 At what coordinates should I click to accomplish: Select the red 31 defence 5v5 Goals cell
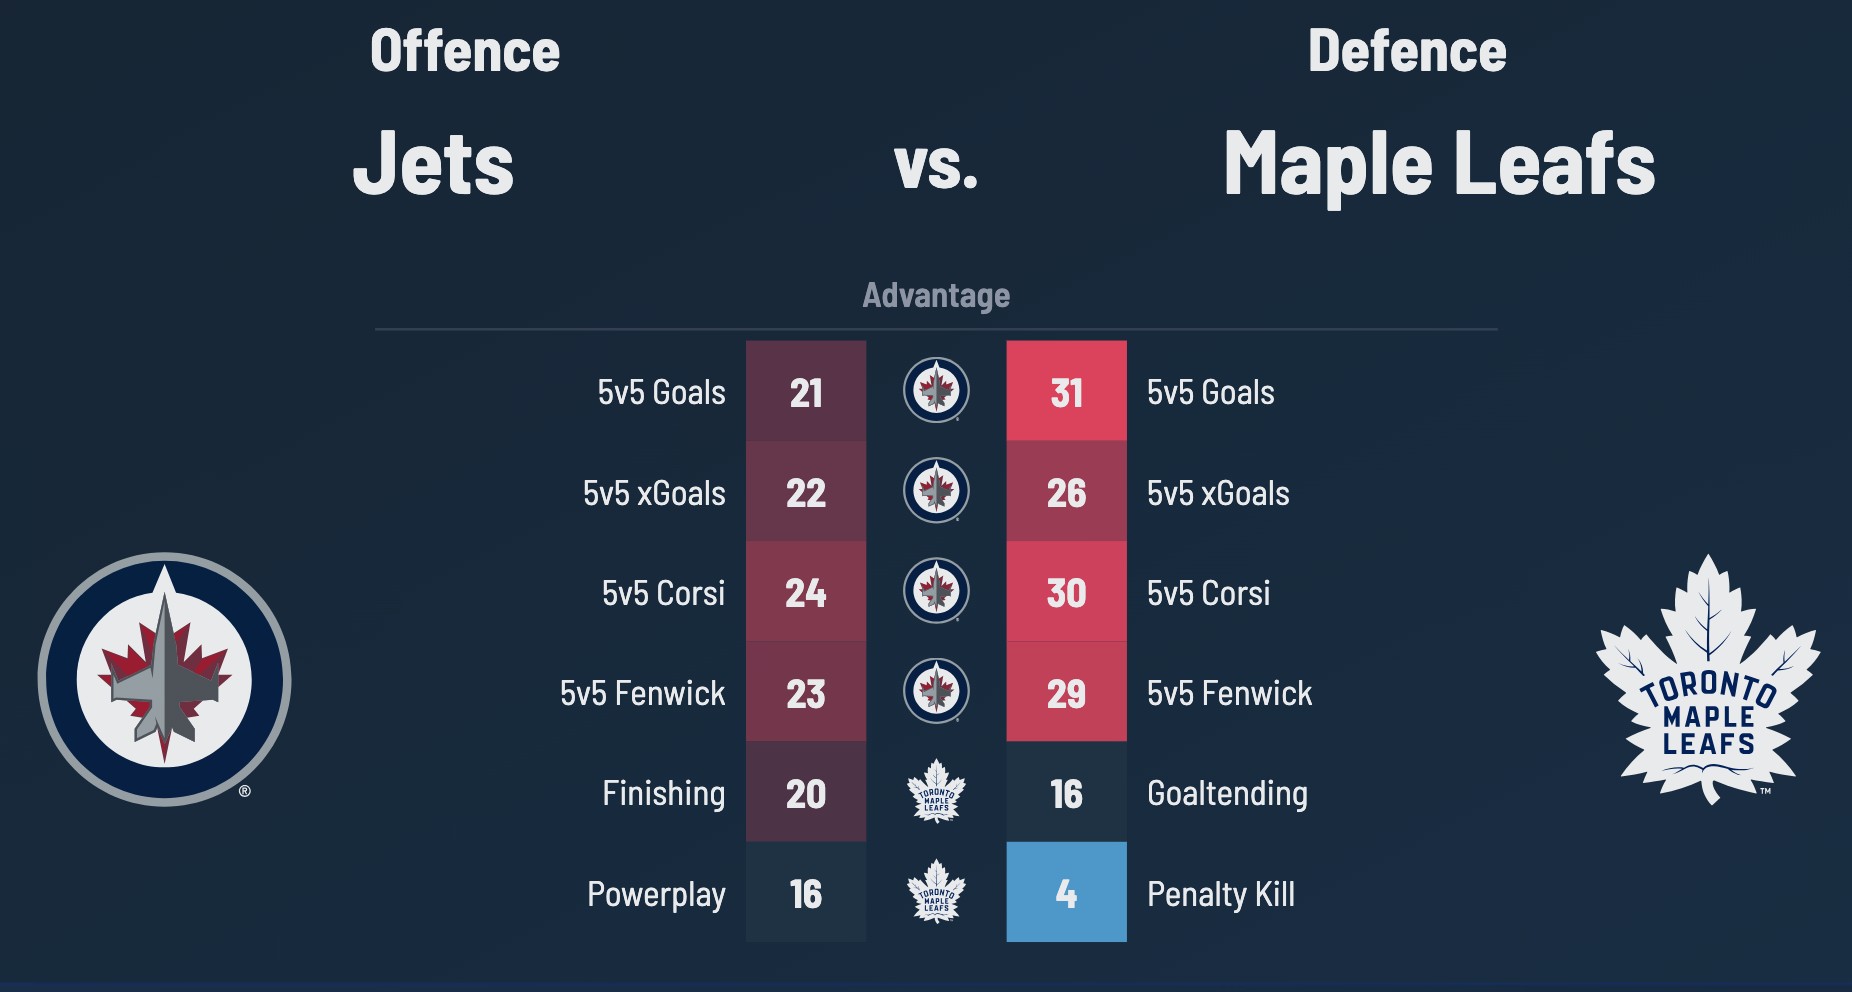1066,391
